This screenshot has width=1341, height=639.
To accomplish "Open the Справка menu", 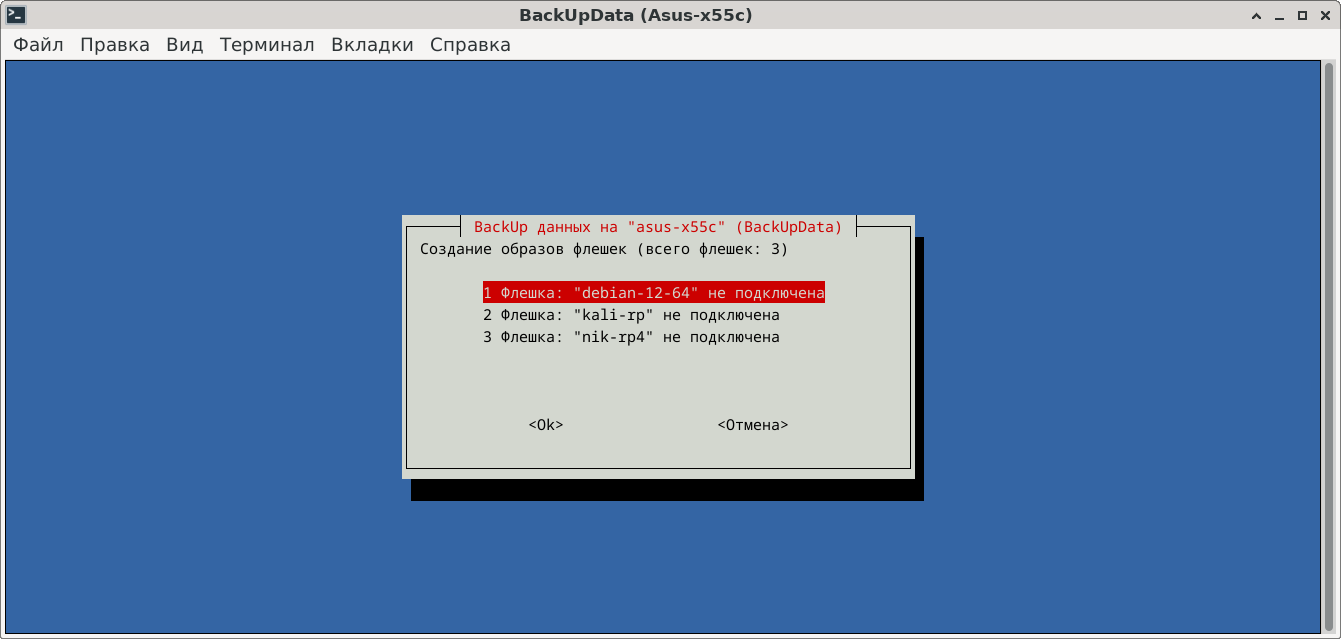I will (470, 45).
